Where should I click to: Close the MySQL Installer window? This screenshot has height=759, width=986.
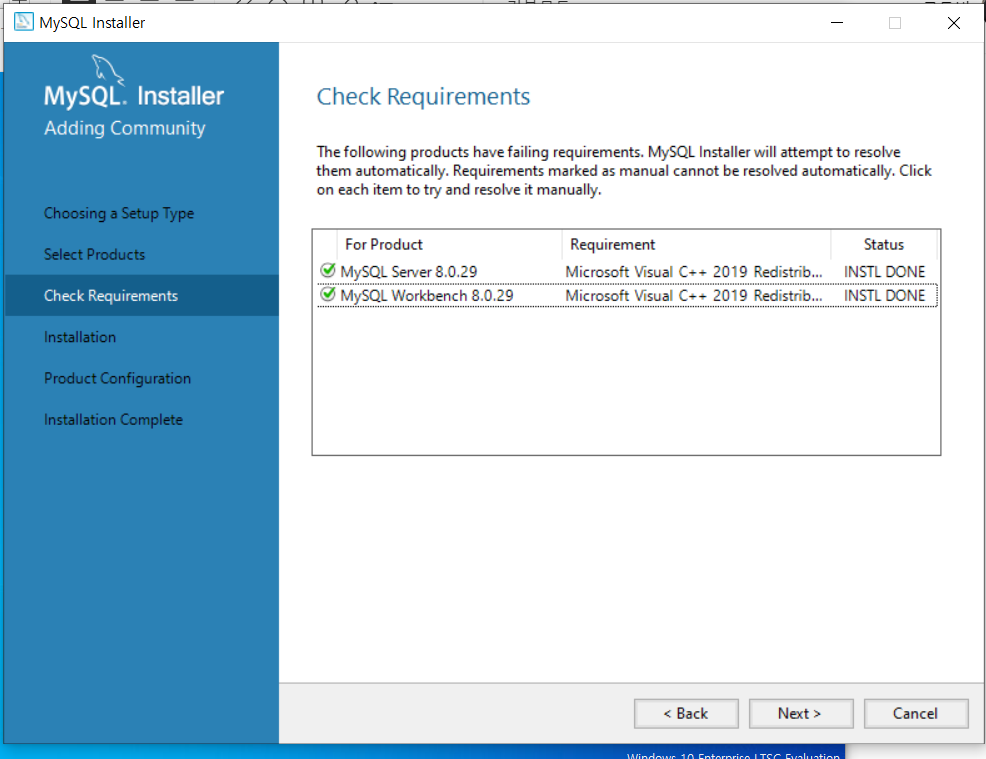pos(953,23)
